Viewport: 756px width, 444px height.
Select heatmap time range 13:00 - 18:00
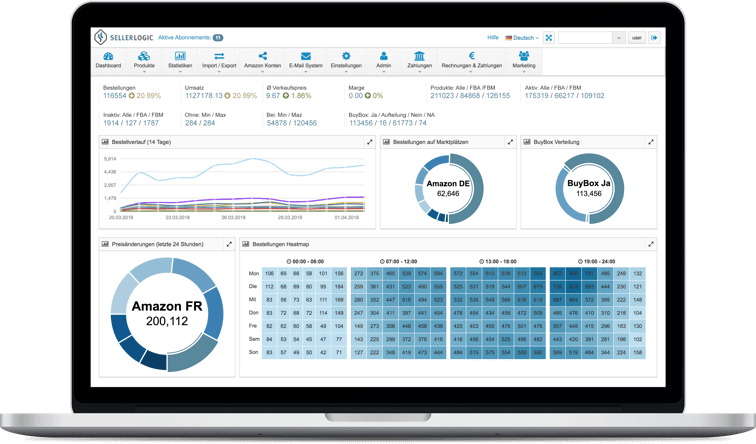[x=498, y=261]
